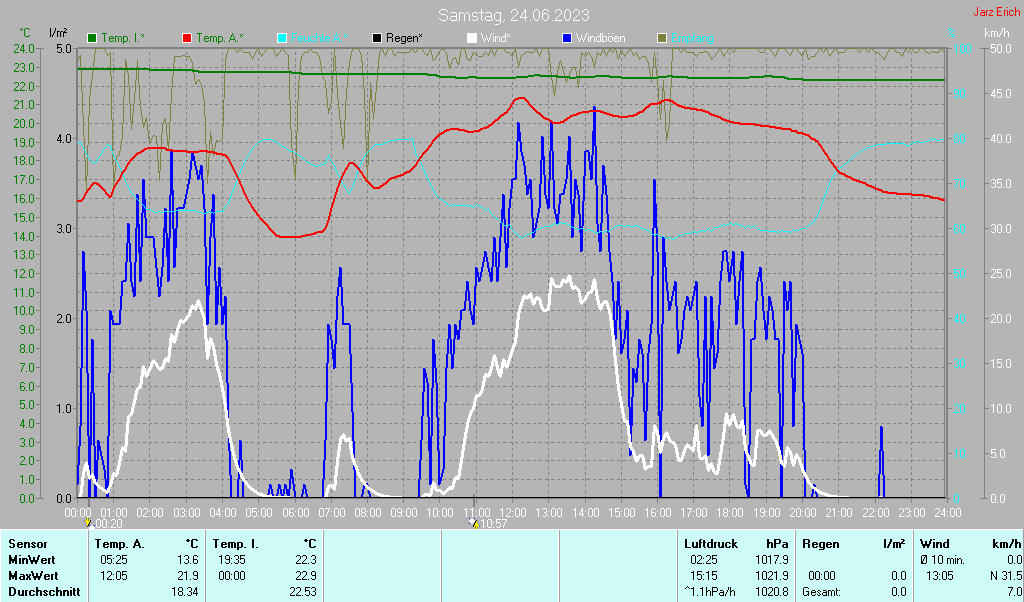Click the green Temp. I. legend square
1024x602 pixels.
(93, 38)
